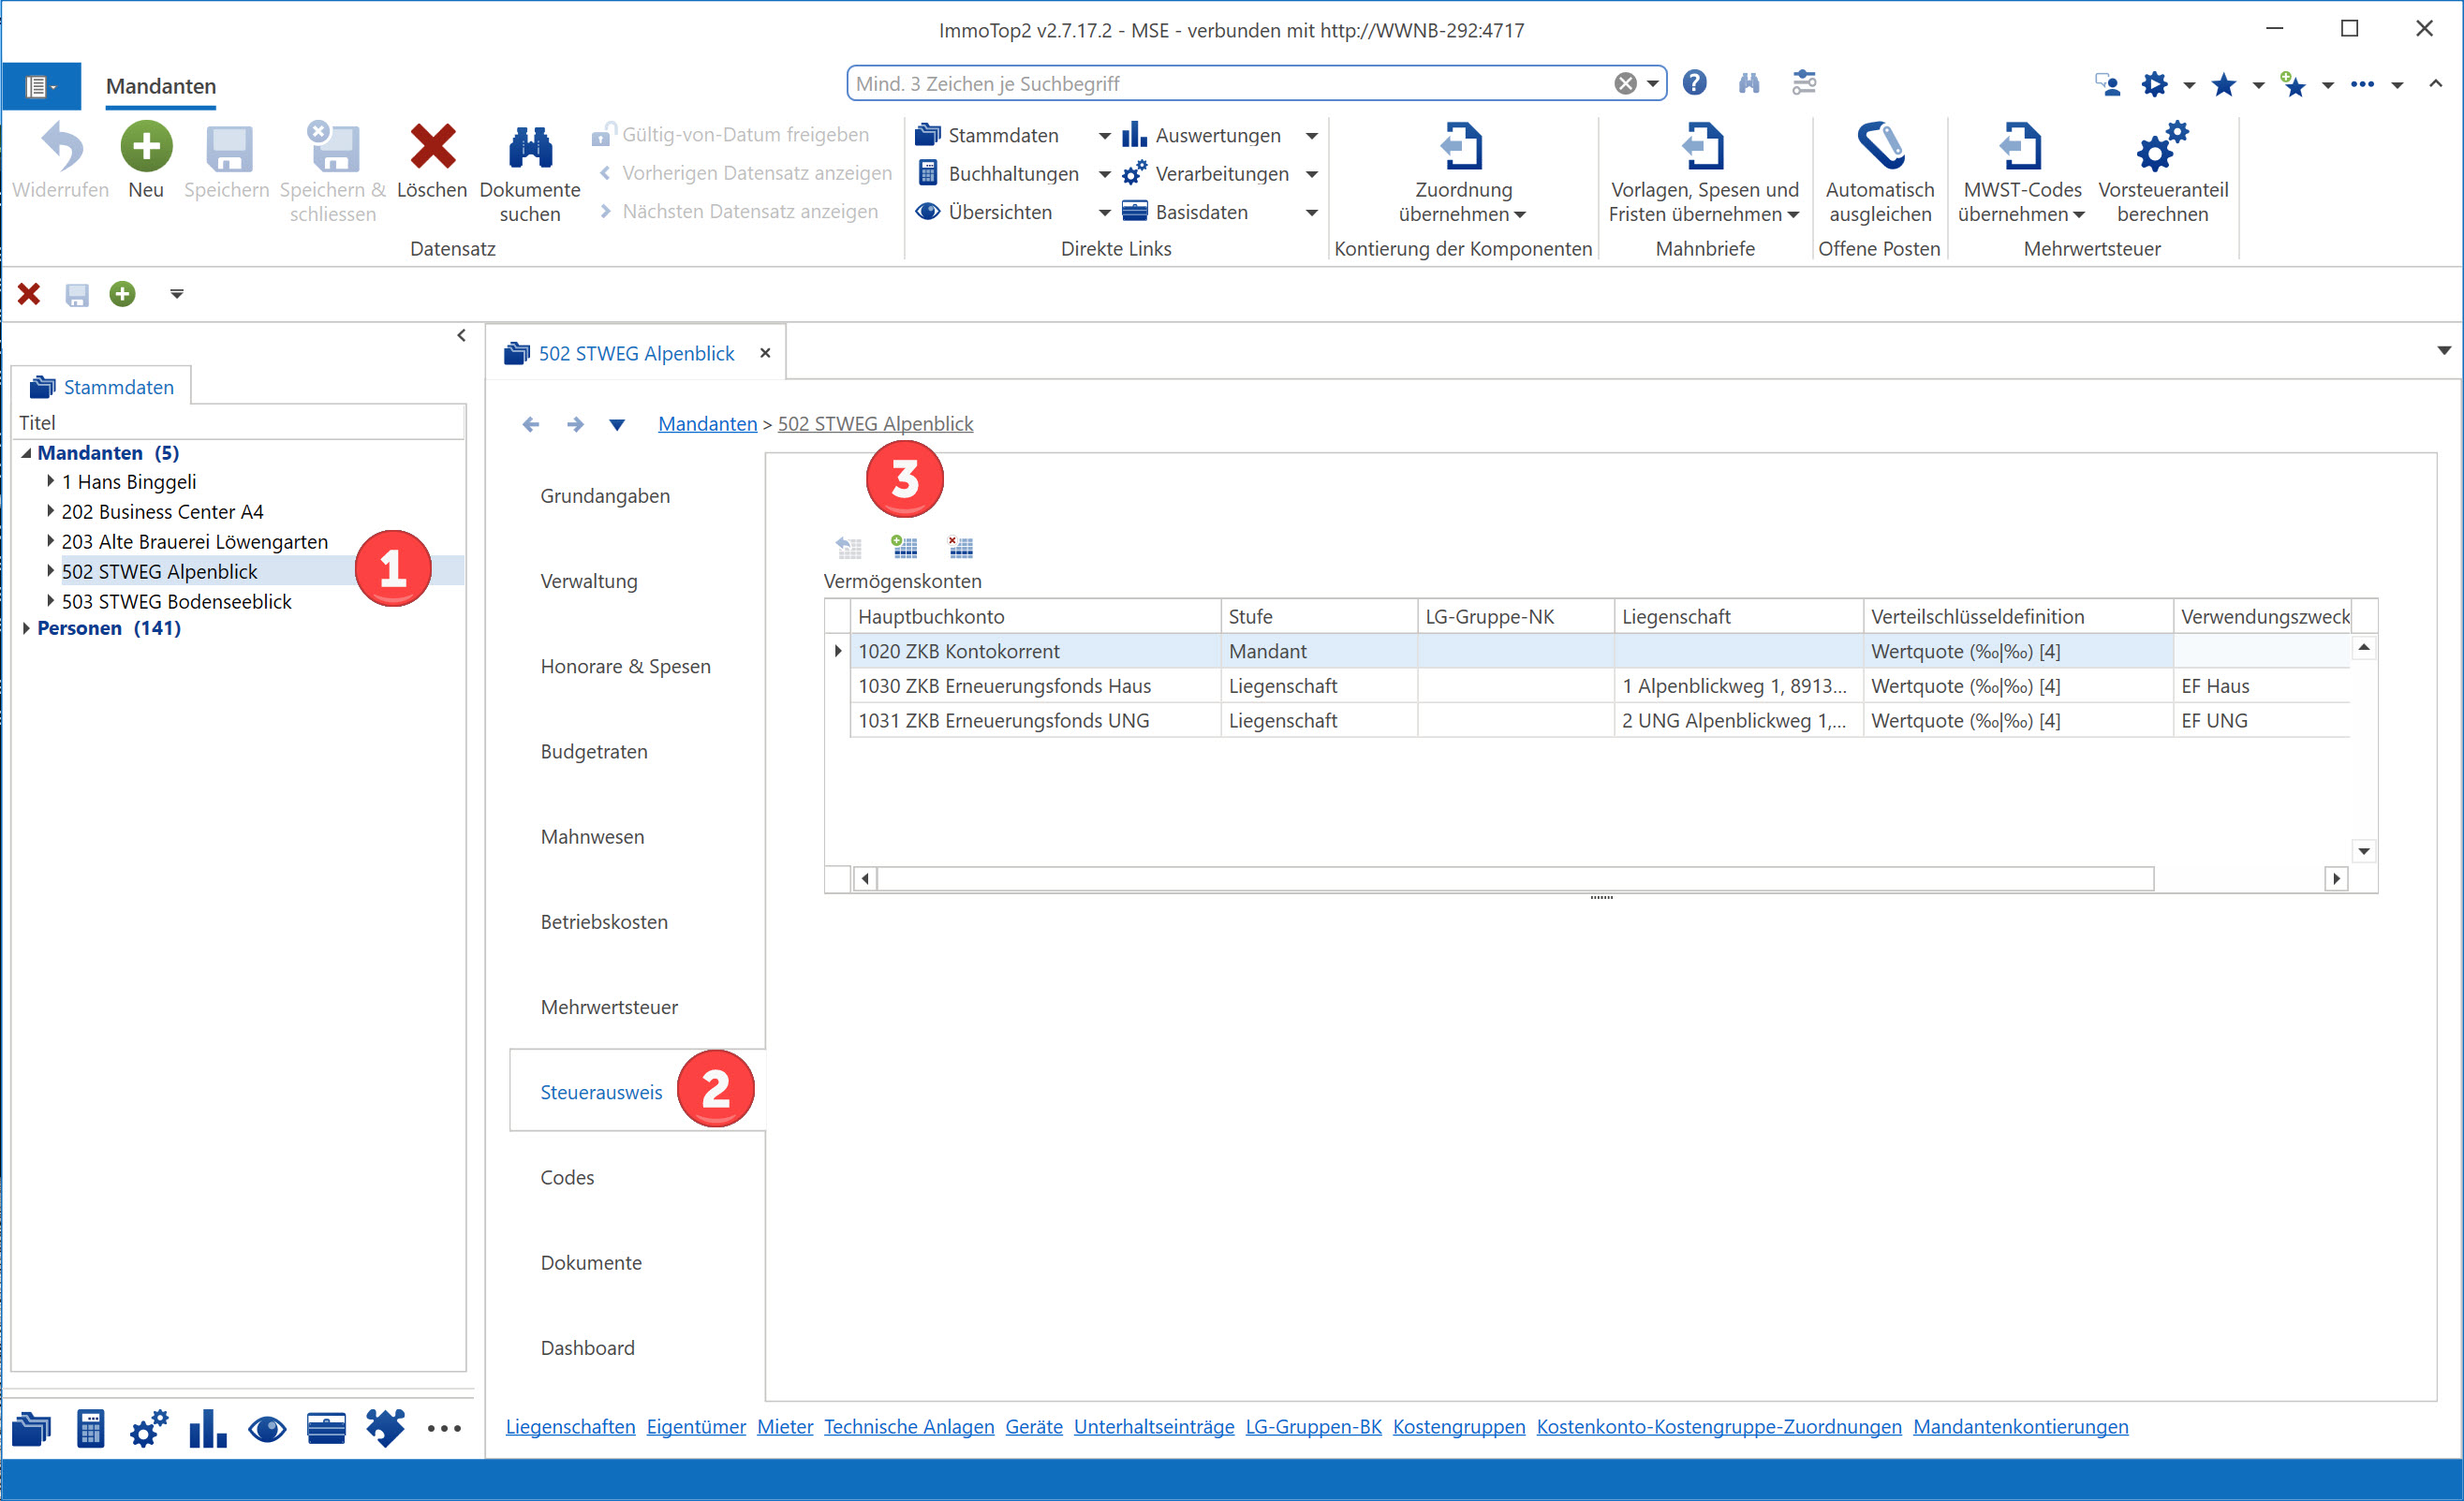Open calculator icon in bottom bar

[90, 1428]
